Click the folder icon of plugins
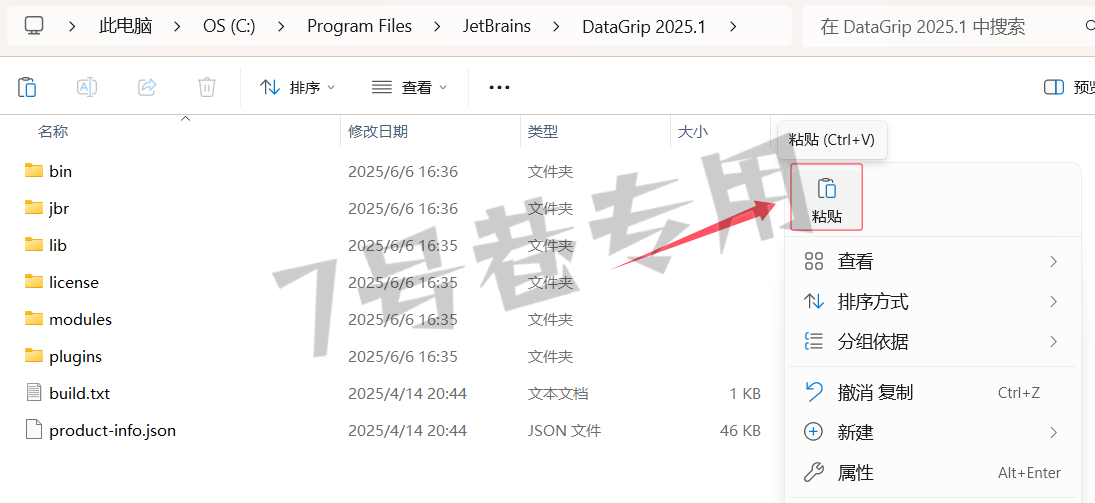This screenshot has height=503, width=1095. pos(34,356)
